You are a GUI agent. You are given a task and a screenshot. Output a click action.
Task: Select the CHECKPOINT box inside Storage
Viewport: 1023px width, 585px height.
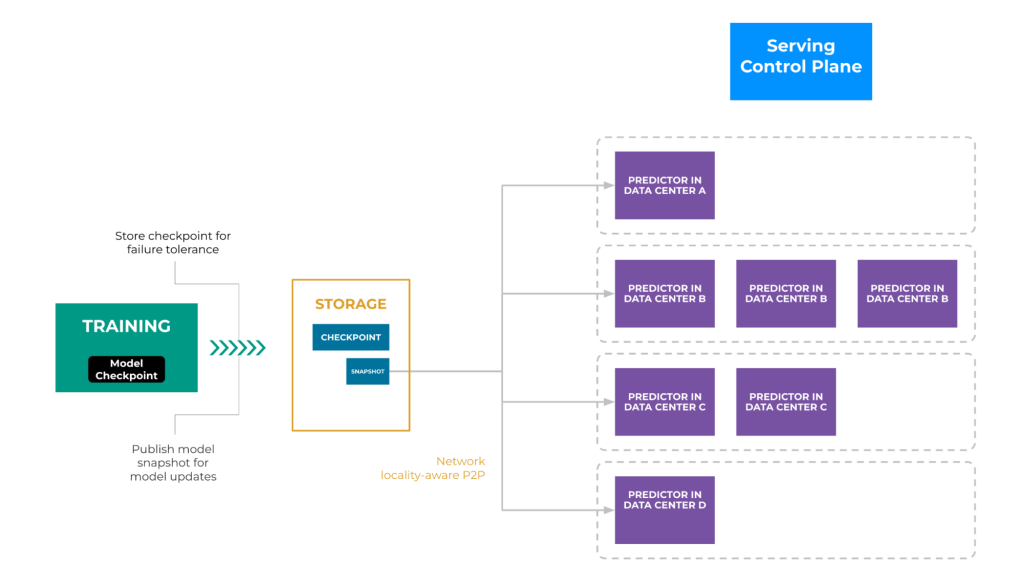(x=351, y=337)
